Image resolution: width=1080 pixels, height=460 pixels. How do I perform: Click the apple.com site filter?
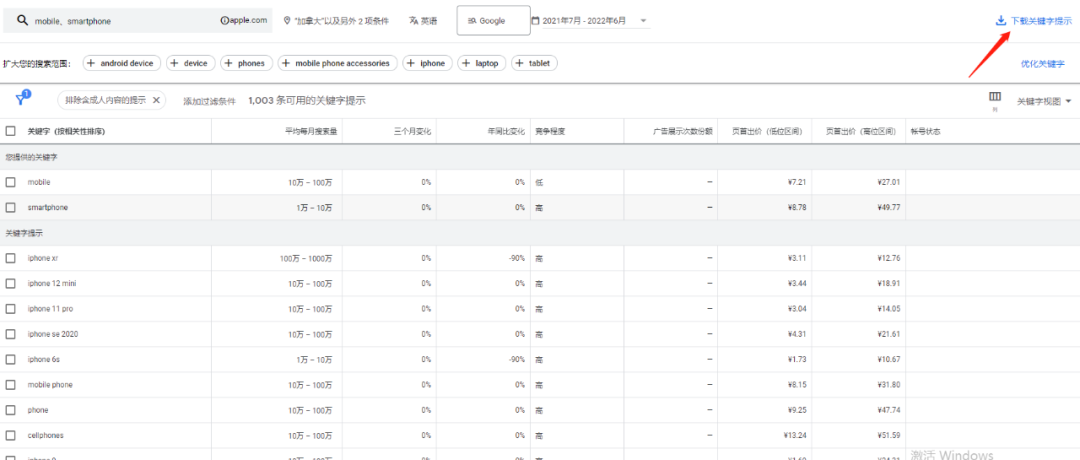(x=244, y=21)
